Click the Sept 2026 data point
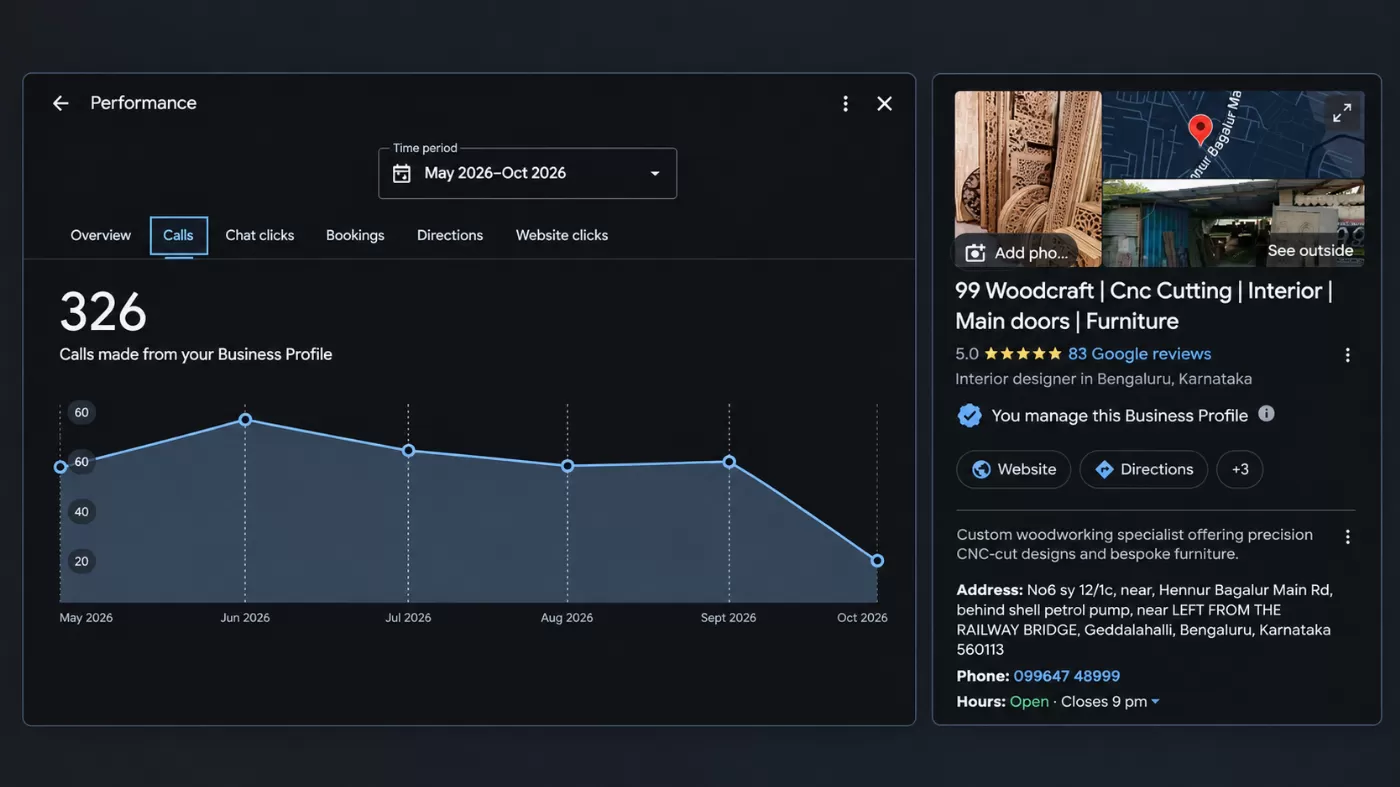This screenshot has height=787, width=1400. point(729,462)
